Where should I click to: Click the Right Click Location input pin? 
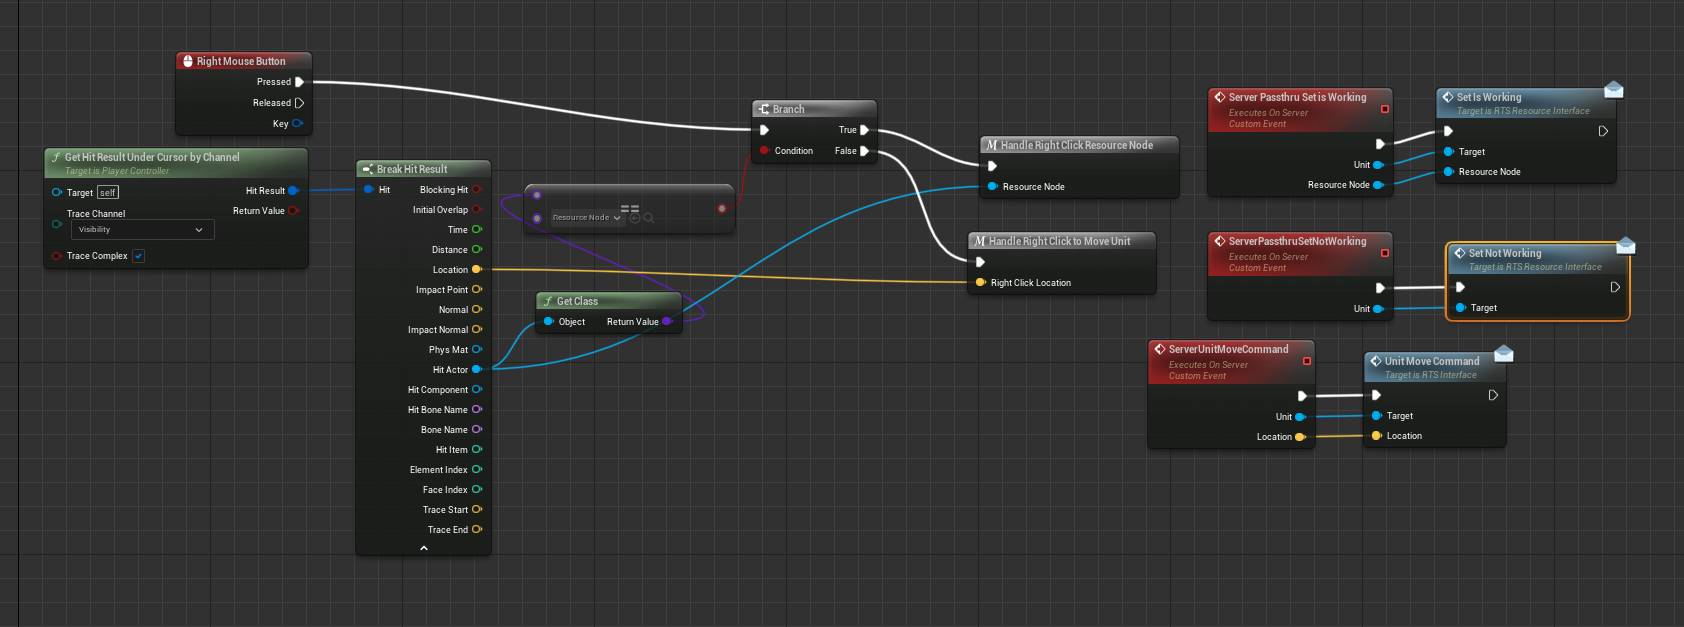pyautogui.click(x=980, y=283)
